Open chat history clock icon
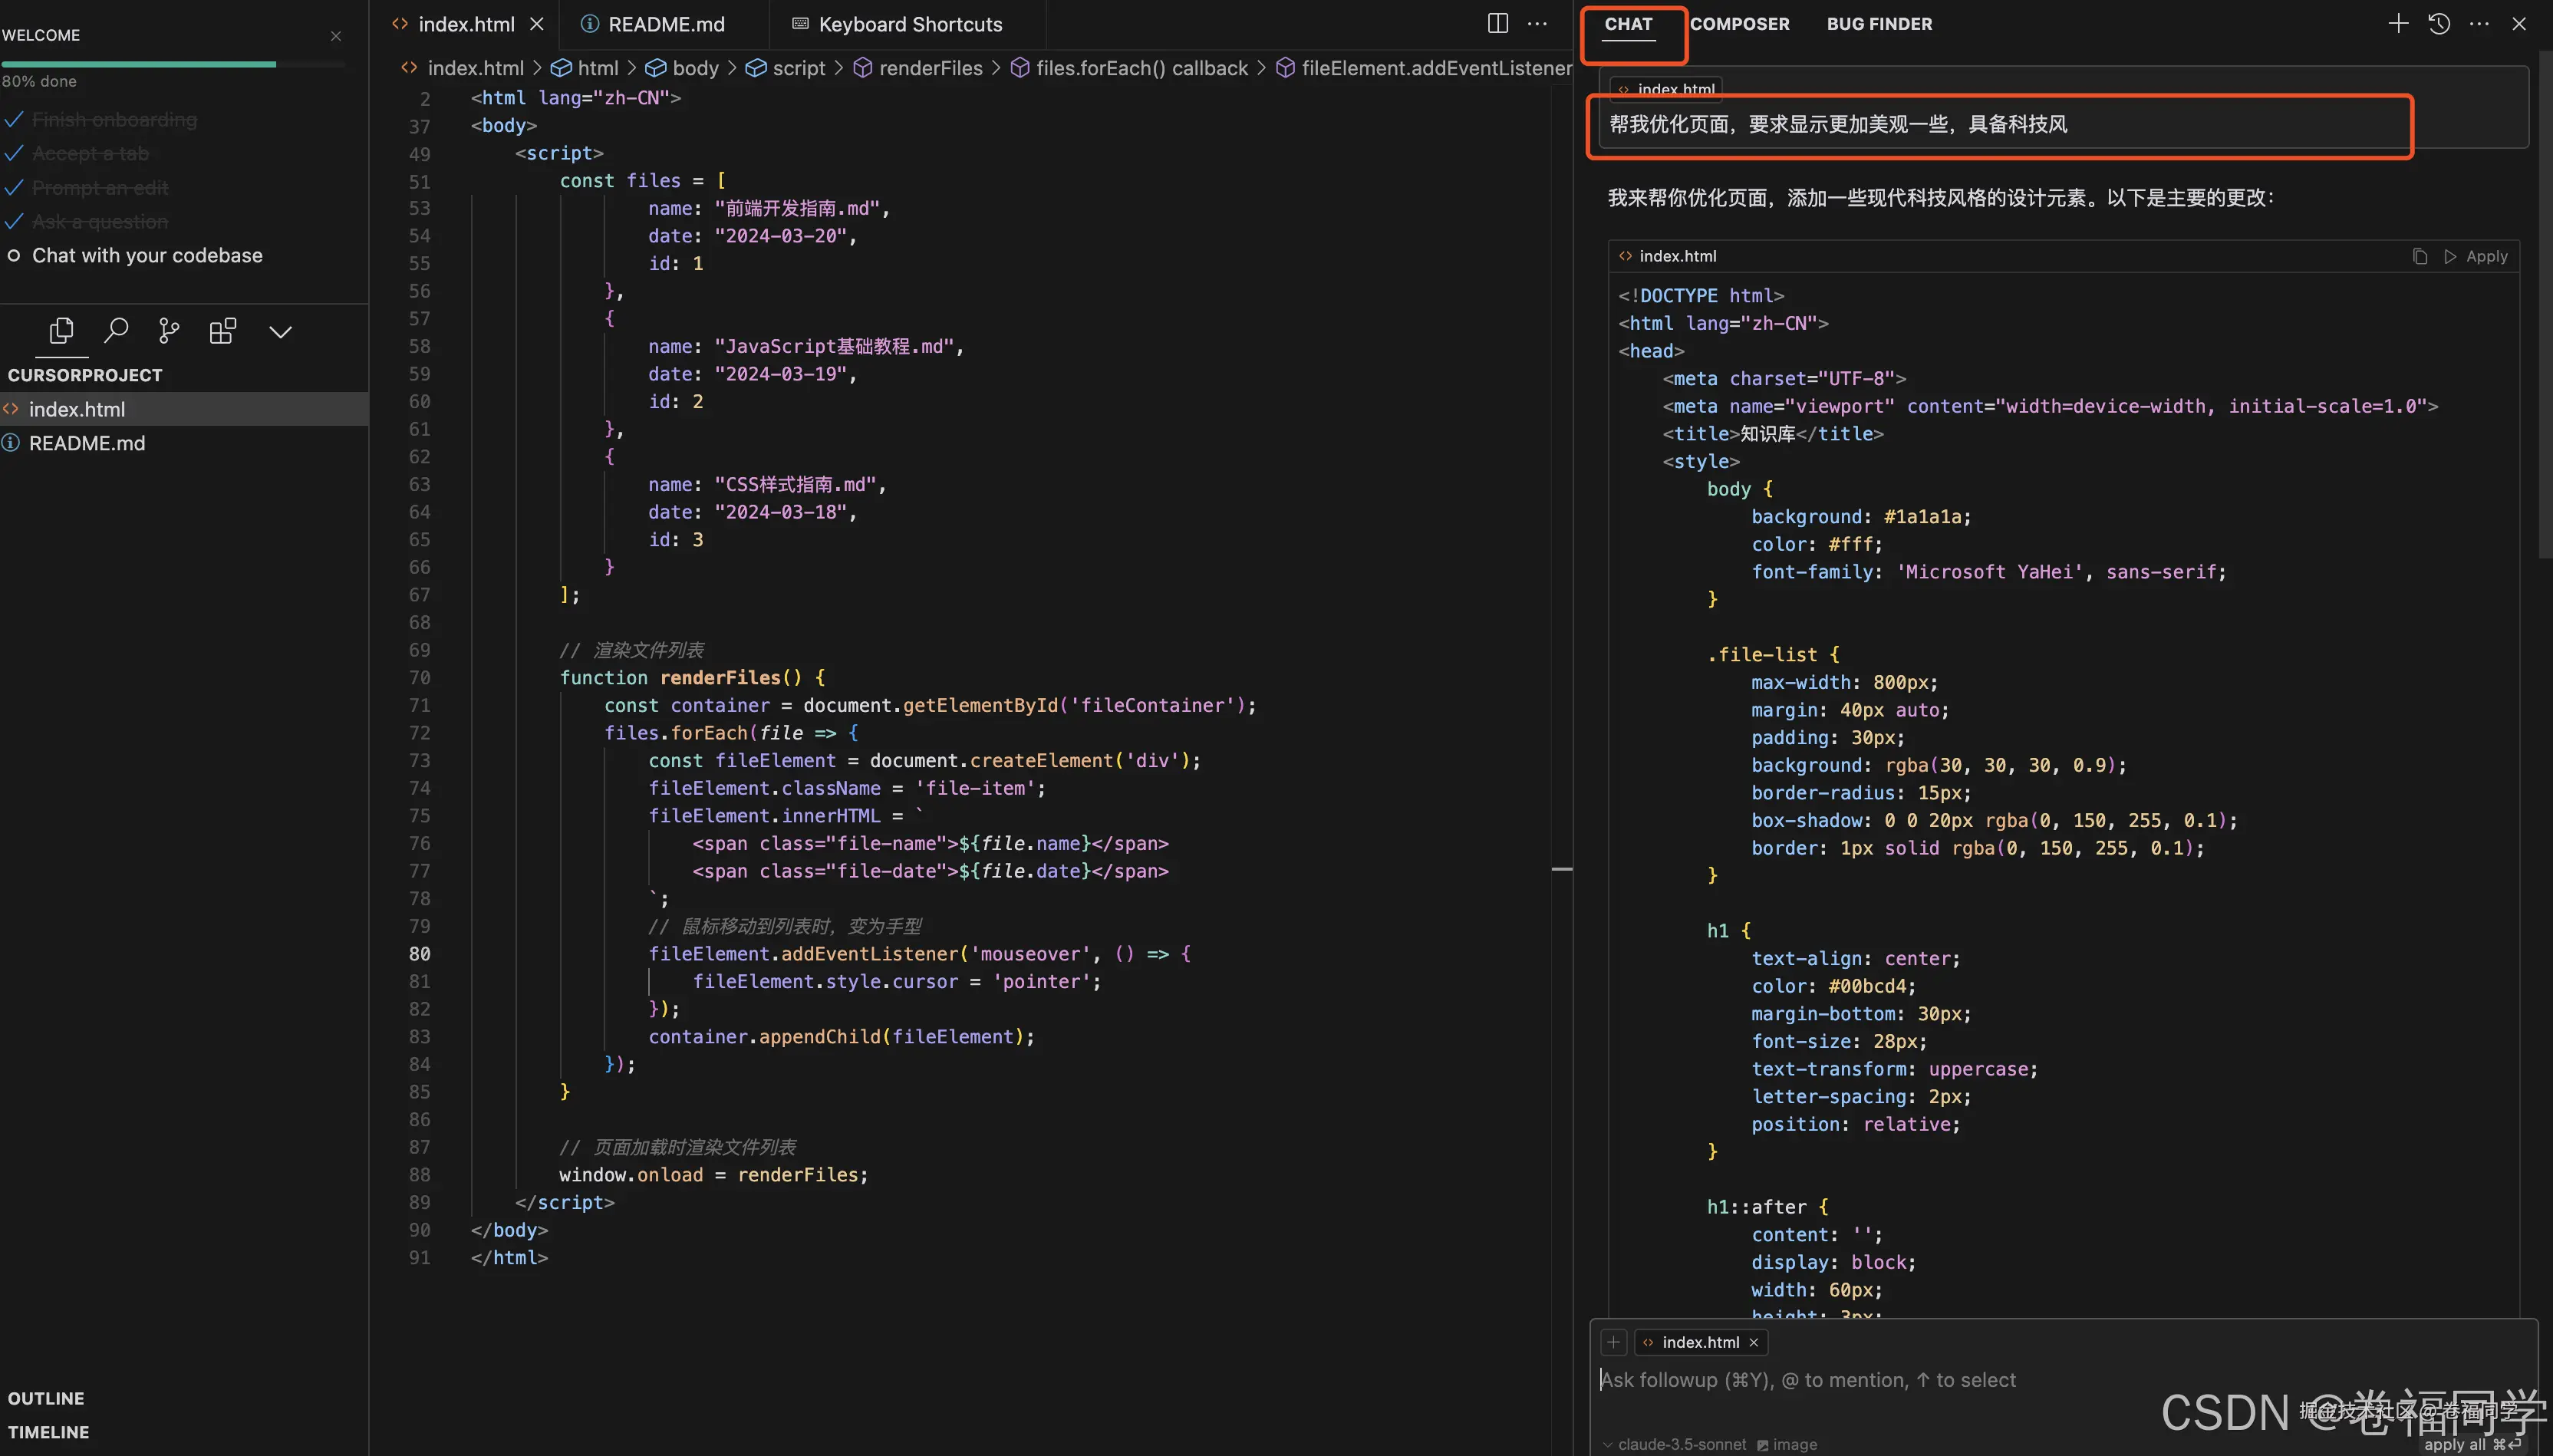The image size is (2553, 1456). coord(2439,24)
